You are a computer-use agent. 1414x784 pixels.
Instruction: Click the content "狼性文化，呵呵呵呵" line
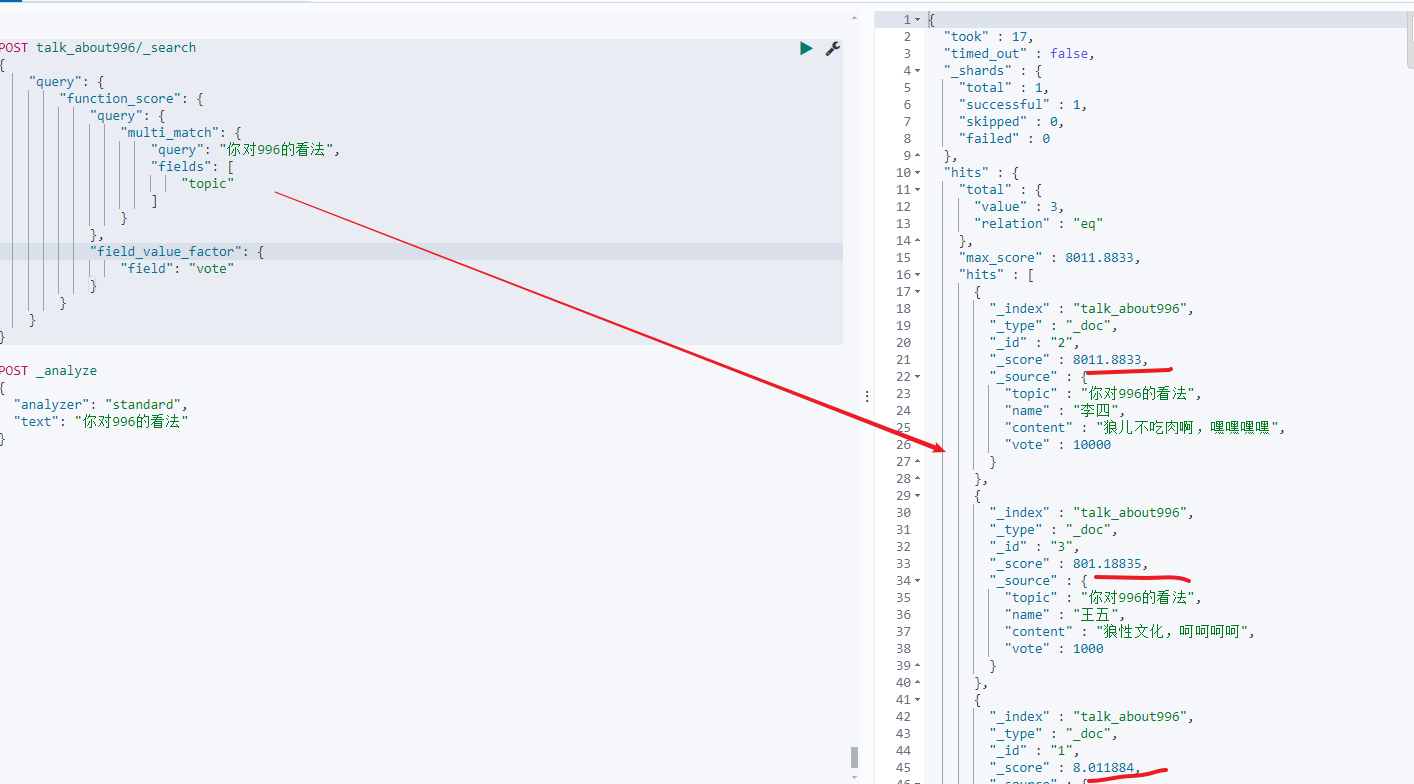1130,632
